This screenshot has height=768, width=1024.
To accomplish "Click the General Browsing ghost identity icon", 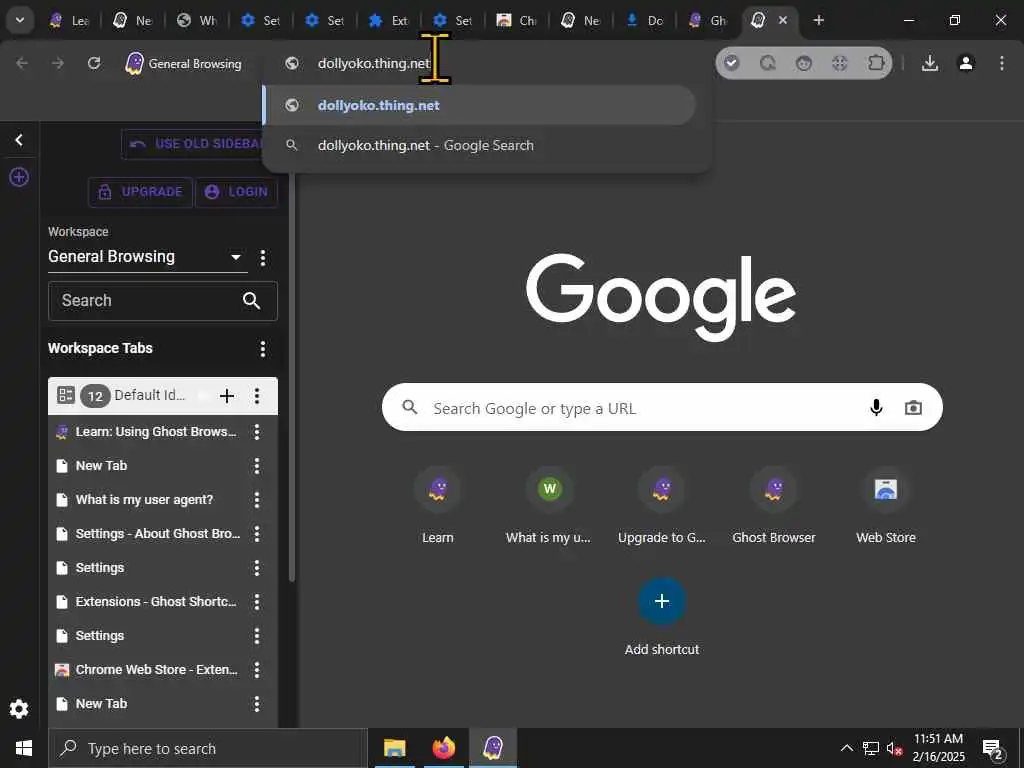I will [x=135, y=63].
